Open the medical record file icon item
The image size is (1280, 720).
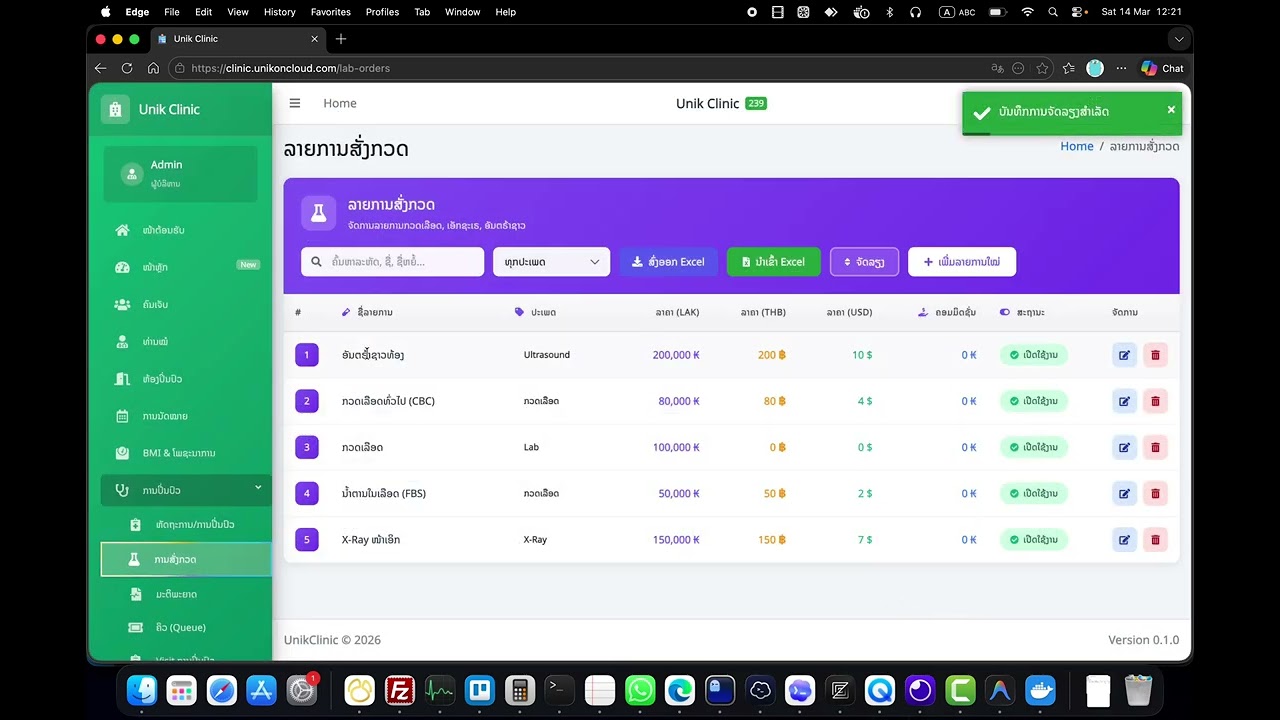(186, 594)
